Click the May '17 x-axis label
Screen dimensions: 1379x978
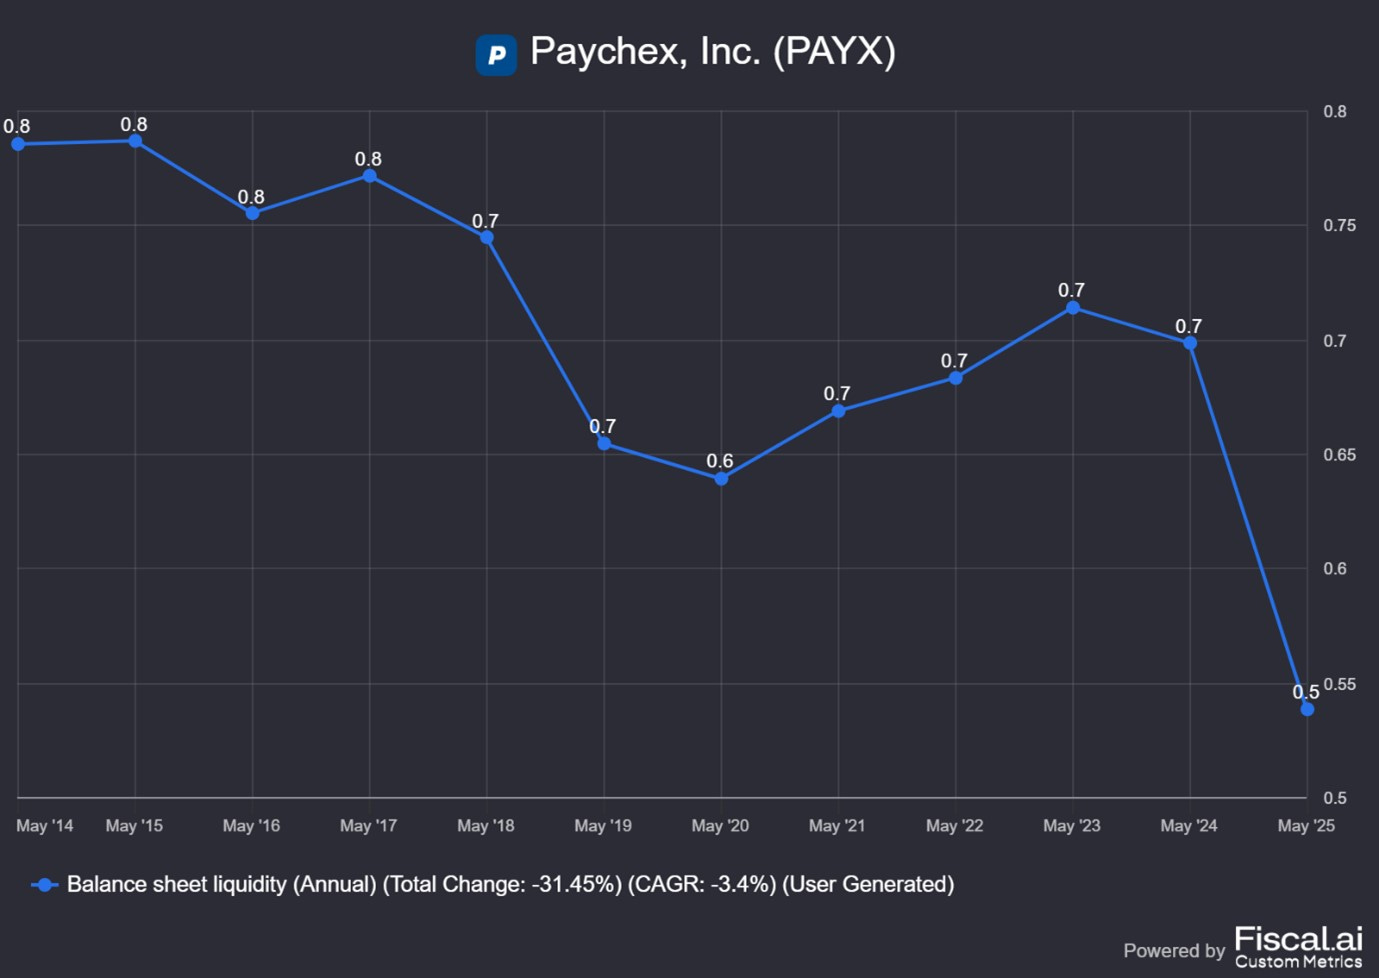(368, 826)
